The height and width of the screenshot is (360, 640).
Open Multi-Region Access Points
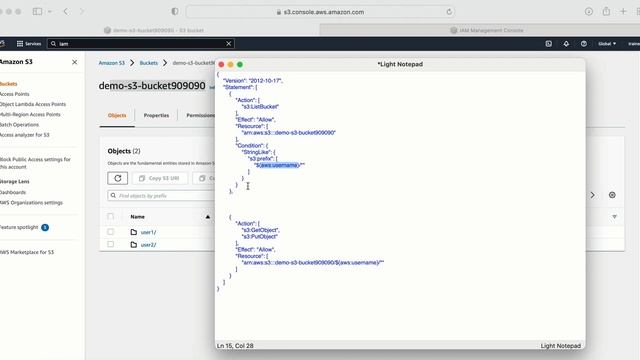(x=30, y=114)
